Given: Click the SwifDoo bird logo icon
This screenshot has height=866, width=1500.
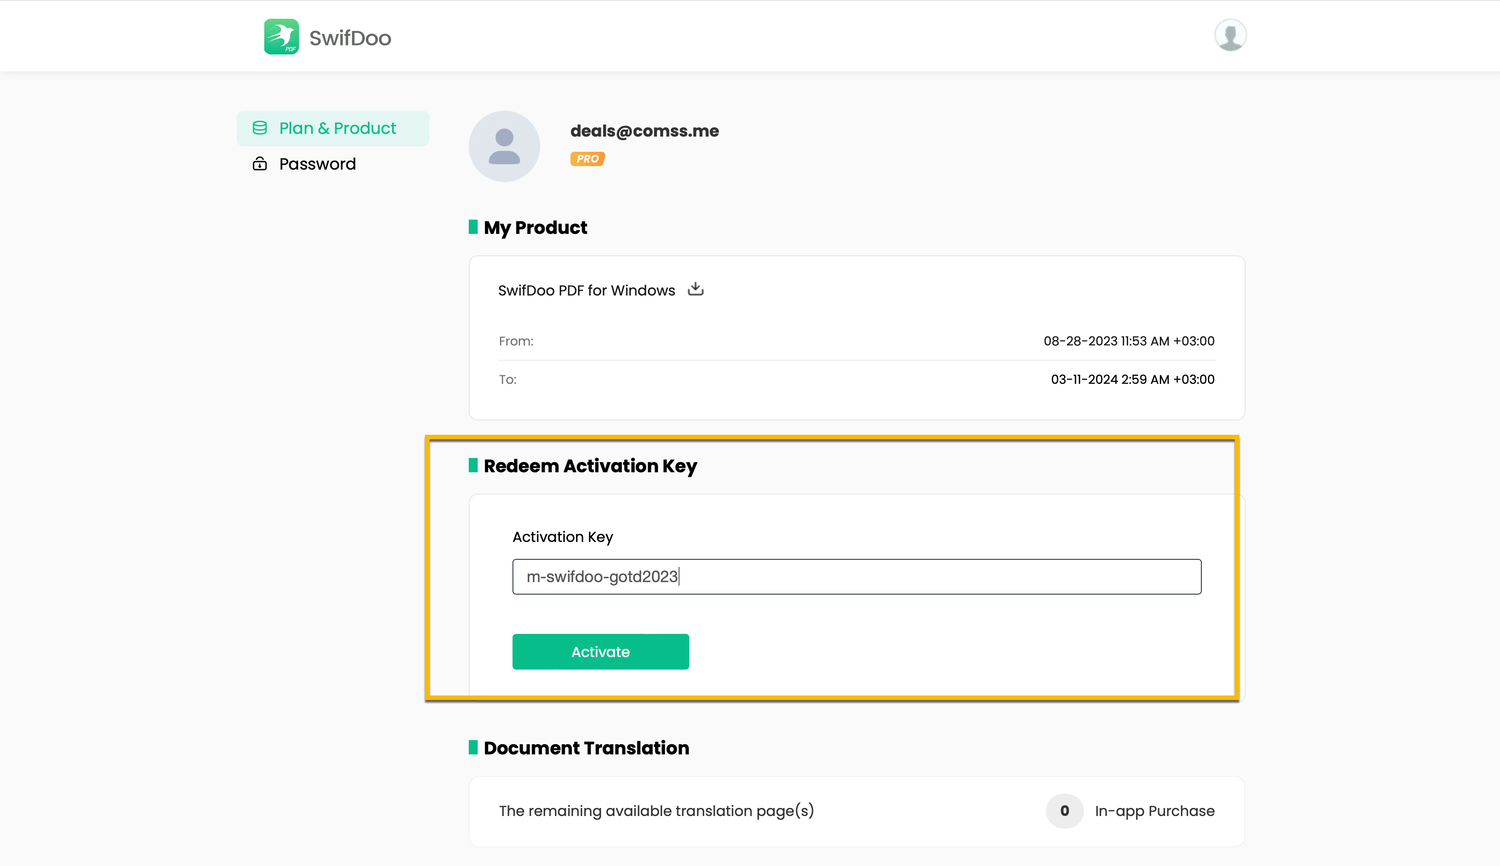Looking at the screenshot, I should tap(281, 37).
